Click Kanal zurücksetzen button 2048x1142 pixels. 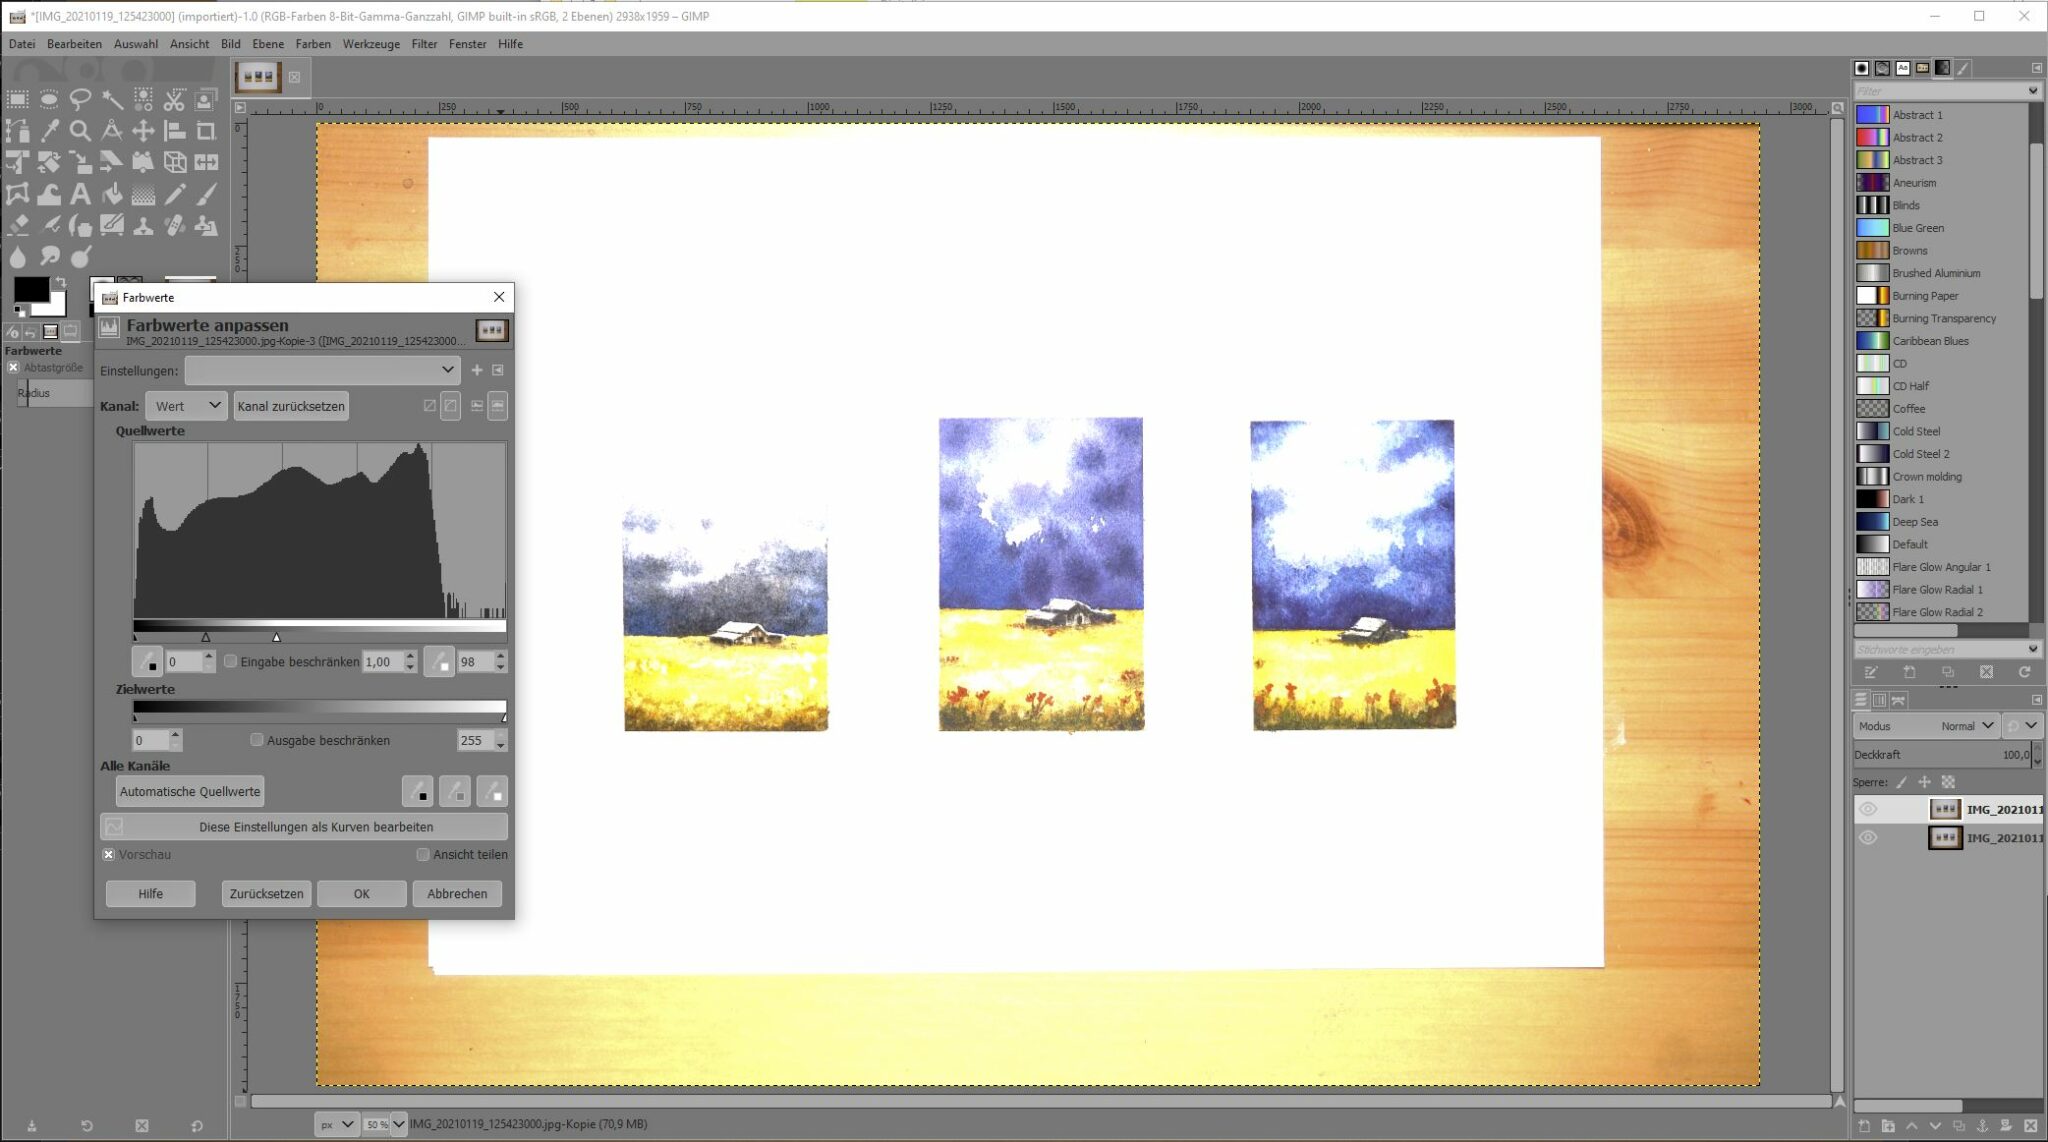click(x=291, y=406)
